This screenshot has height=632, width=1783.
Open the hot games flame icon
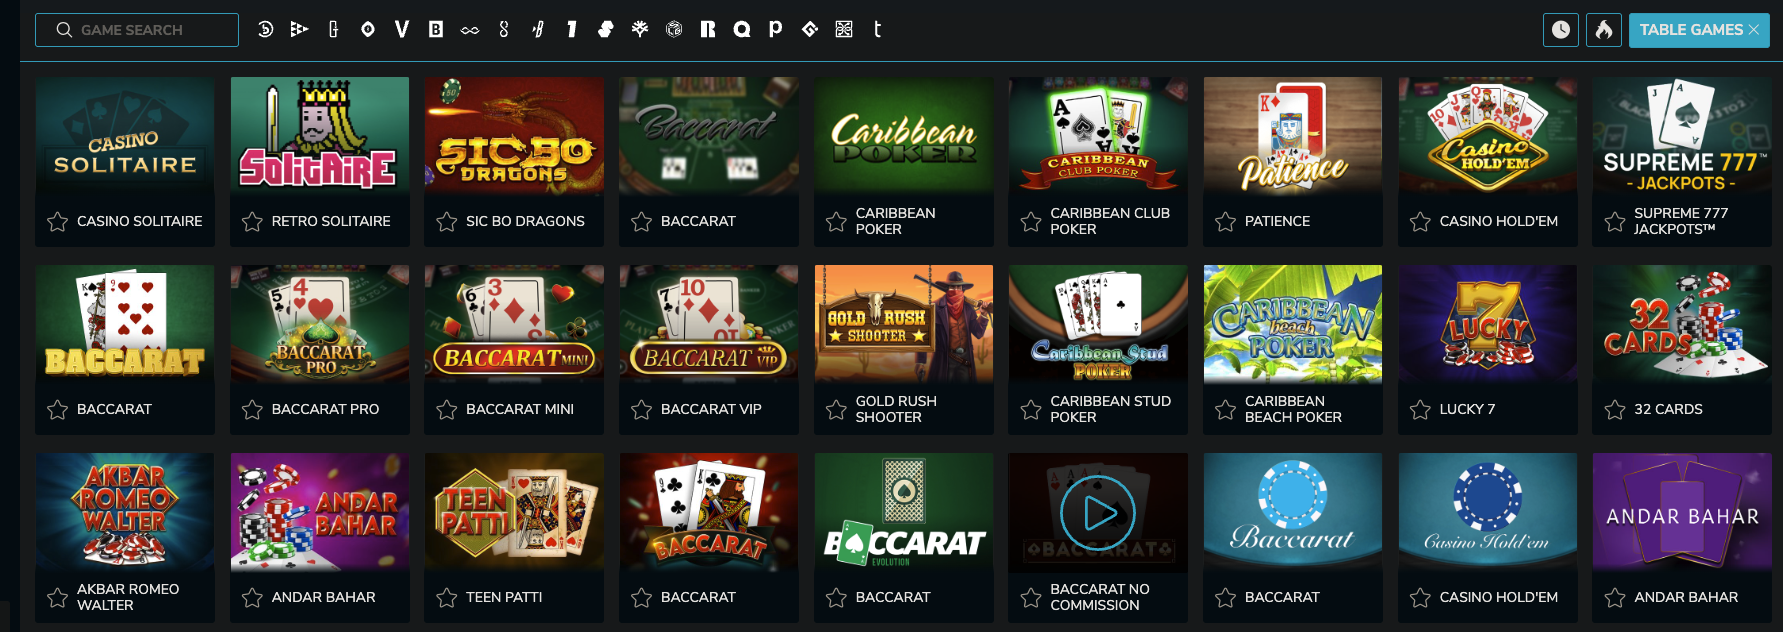click(x=1604, y=30)
